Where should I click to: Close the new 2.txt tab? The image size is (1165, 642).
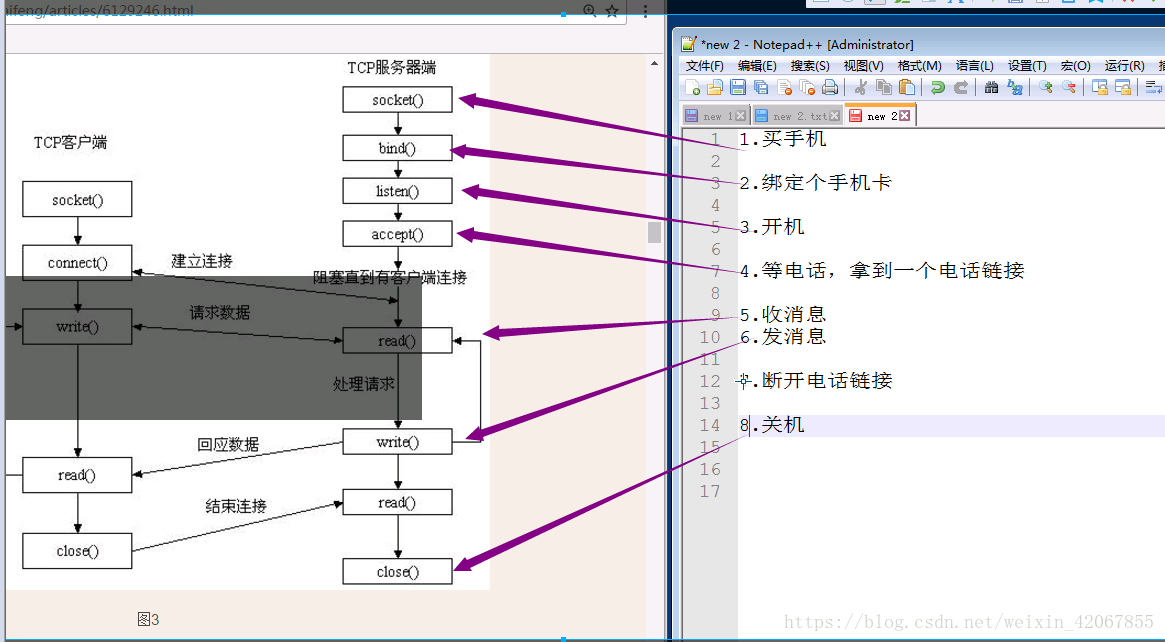point(834,116)
